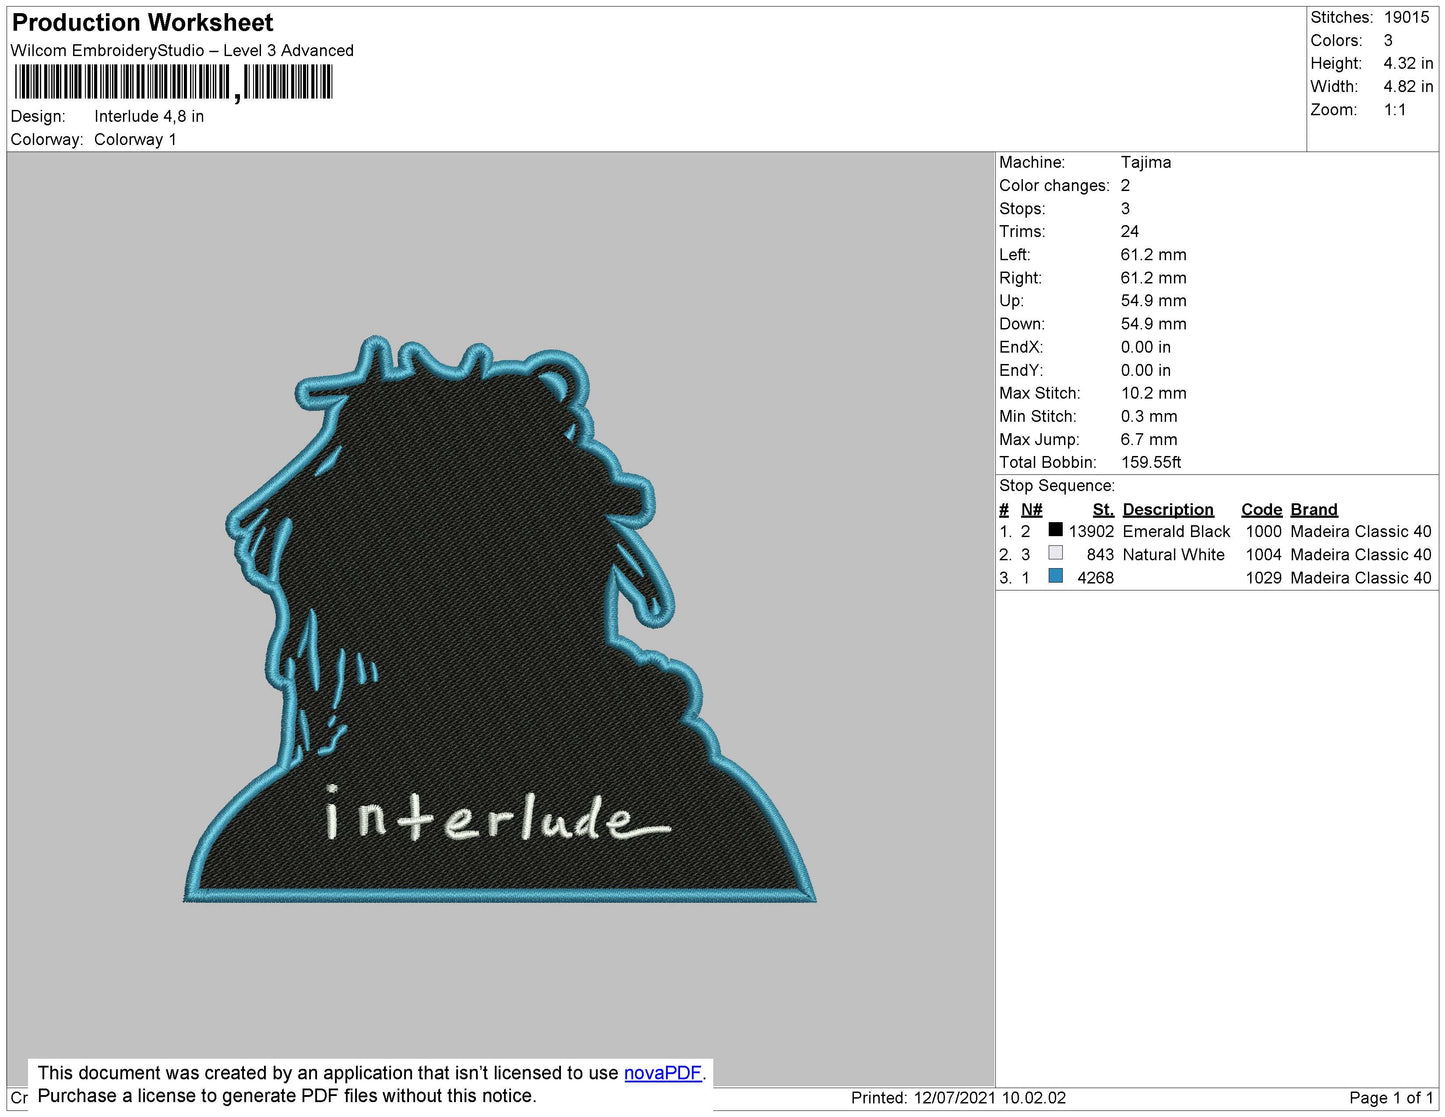Screen dimensions: 1445x1117
Task: Select EndX value '0.00 in'
Action: 1145,347
